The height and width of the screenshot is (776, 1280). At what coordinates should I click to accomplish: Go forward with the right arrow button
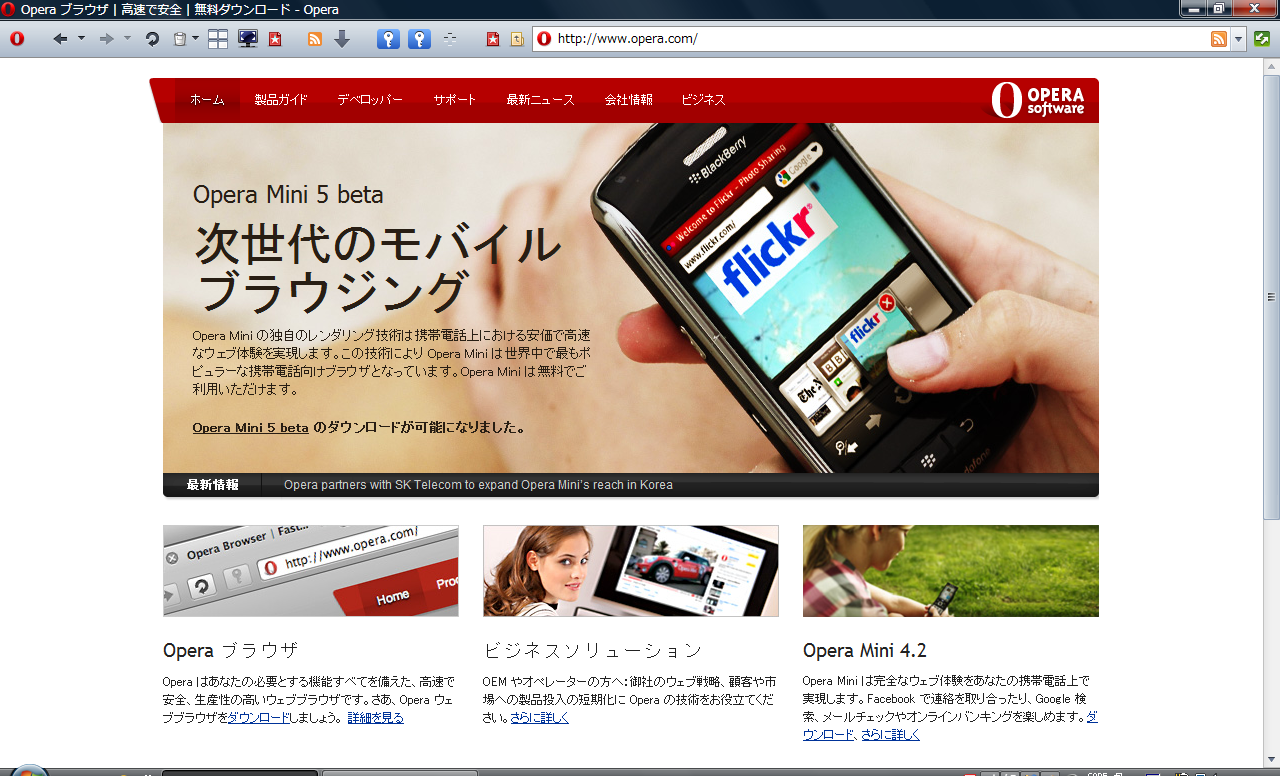click(106, 39)
